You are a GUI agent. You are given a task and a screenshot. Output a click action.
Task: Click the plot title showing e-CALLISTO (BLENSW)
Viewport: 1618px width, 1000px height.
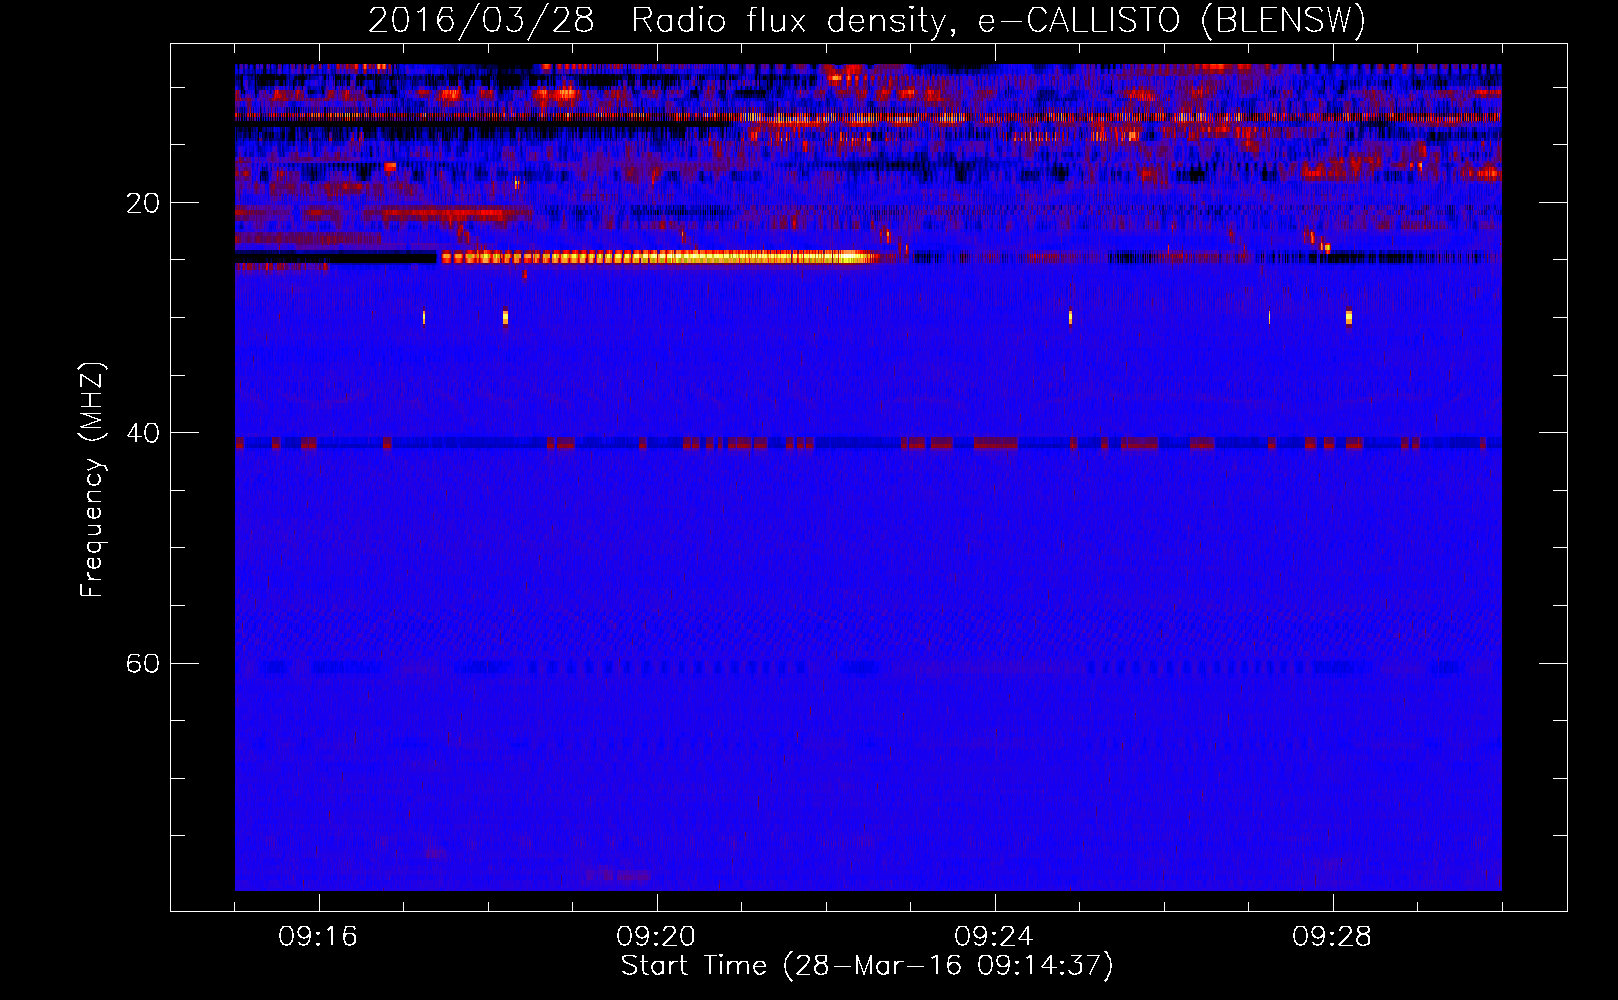coord(867,20)
